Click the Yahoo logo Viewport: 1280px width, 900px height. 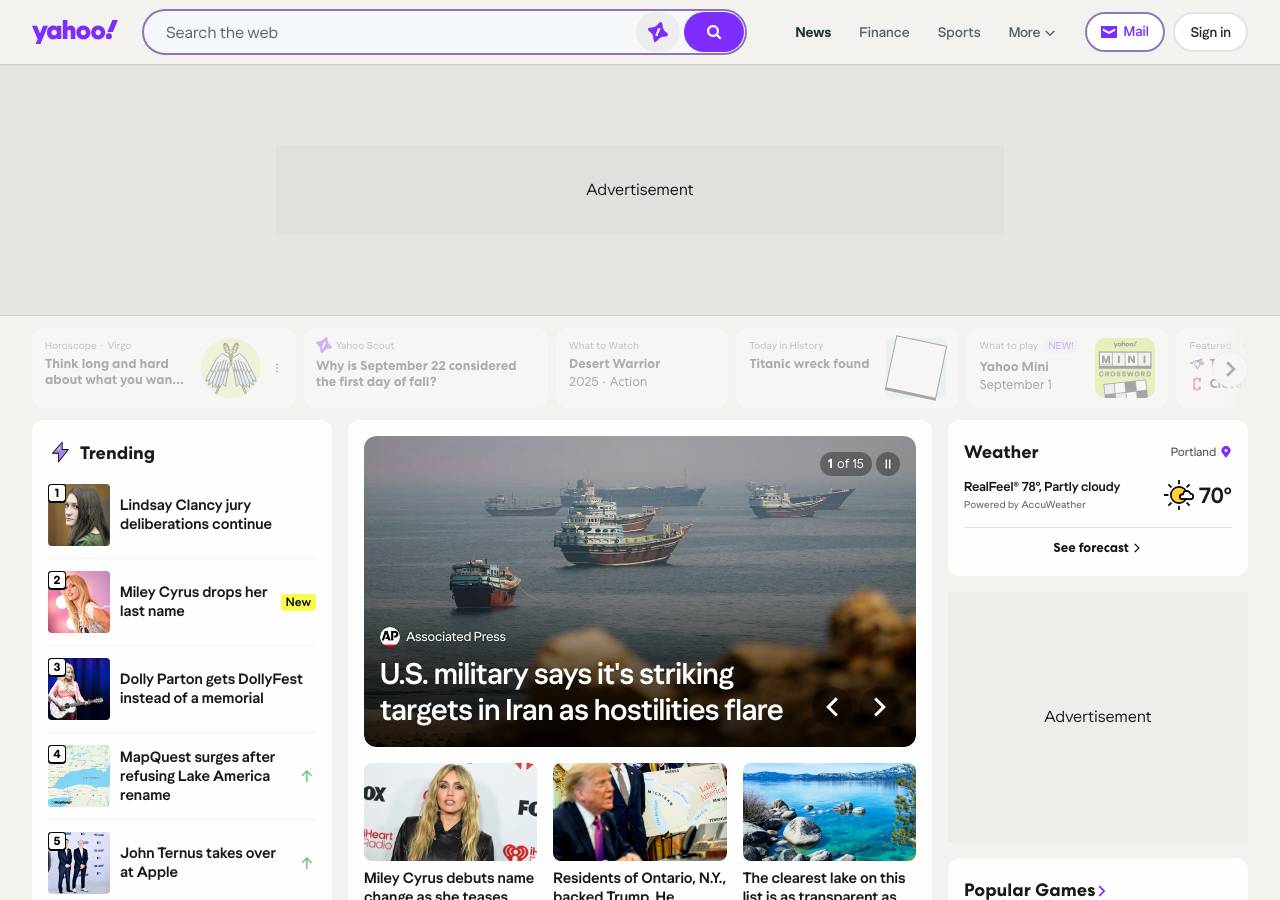75,32
